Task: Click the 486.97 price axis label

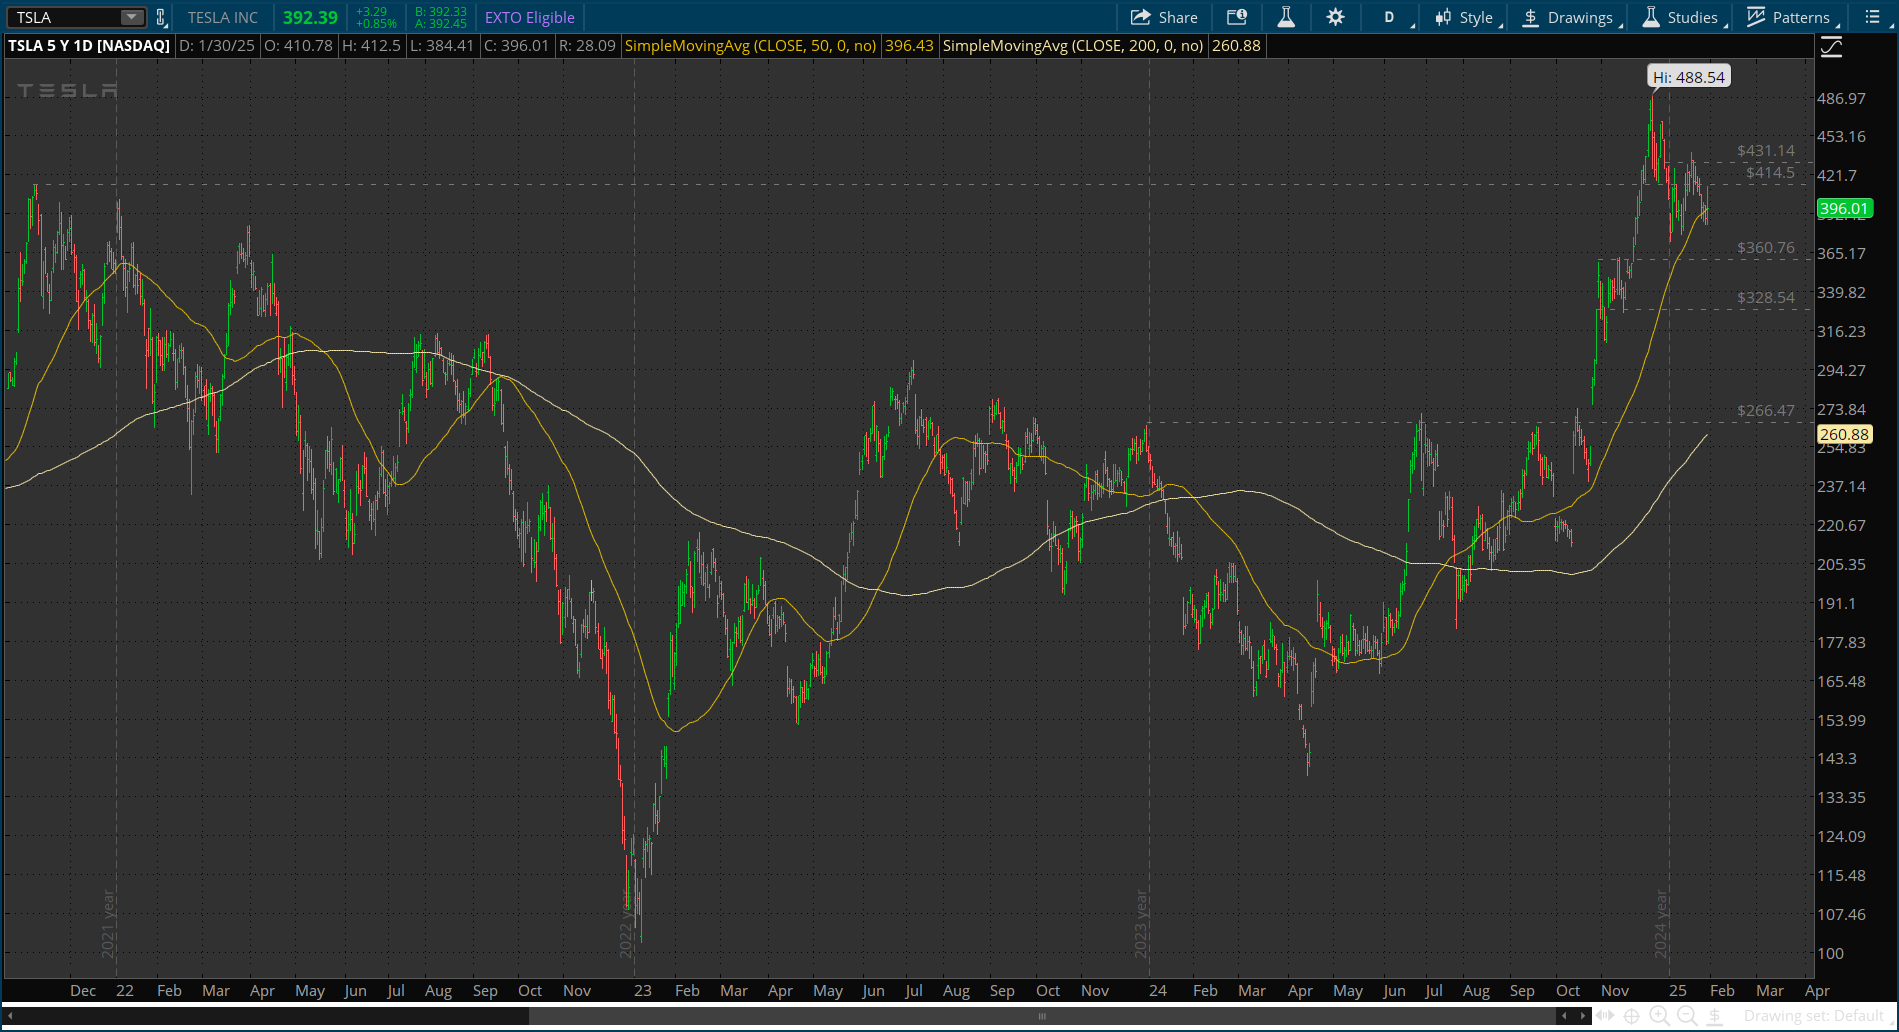Action: click(x=1841, y=98)
